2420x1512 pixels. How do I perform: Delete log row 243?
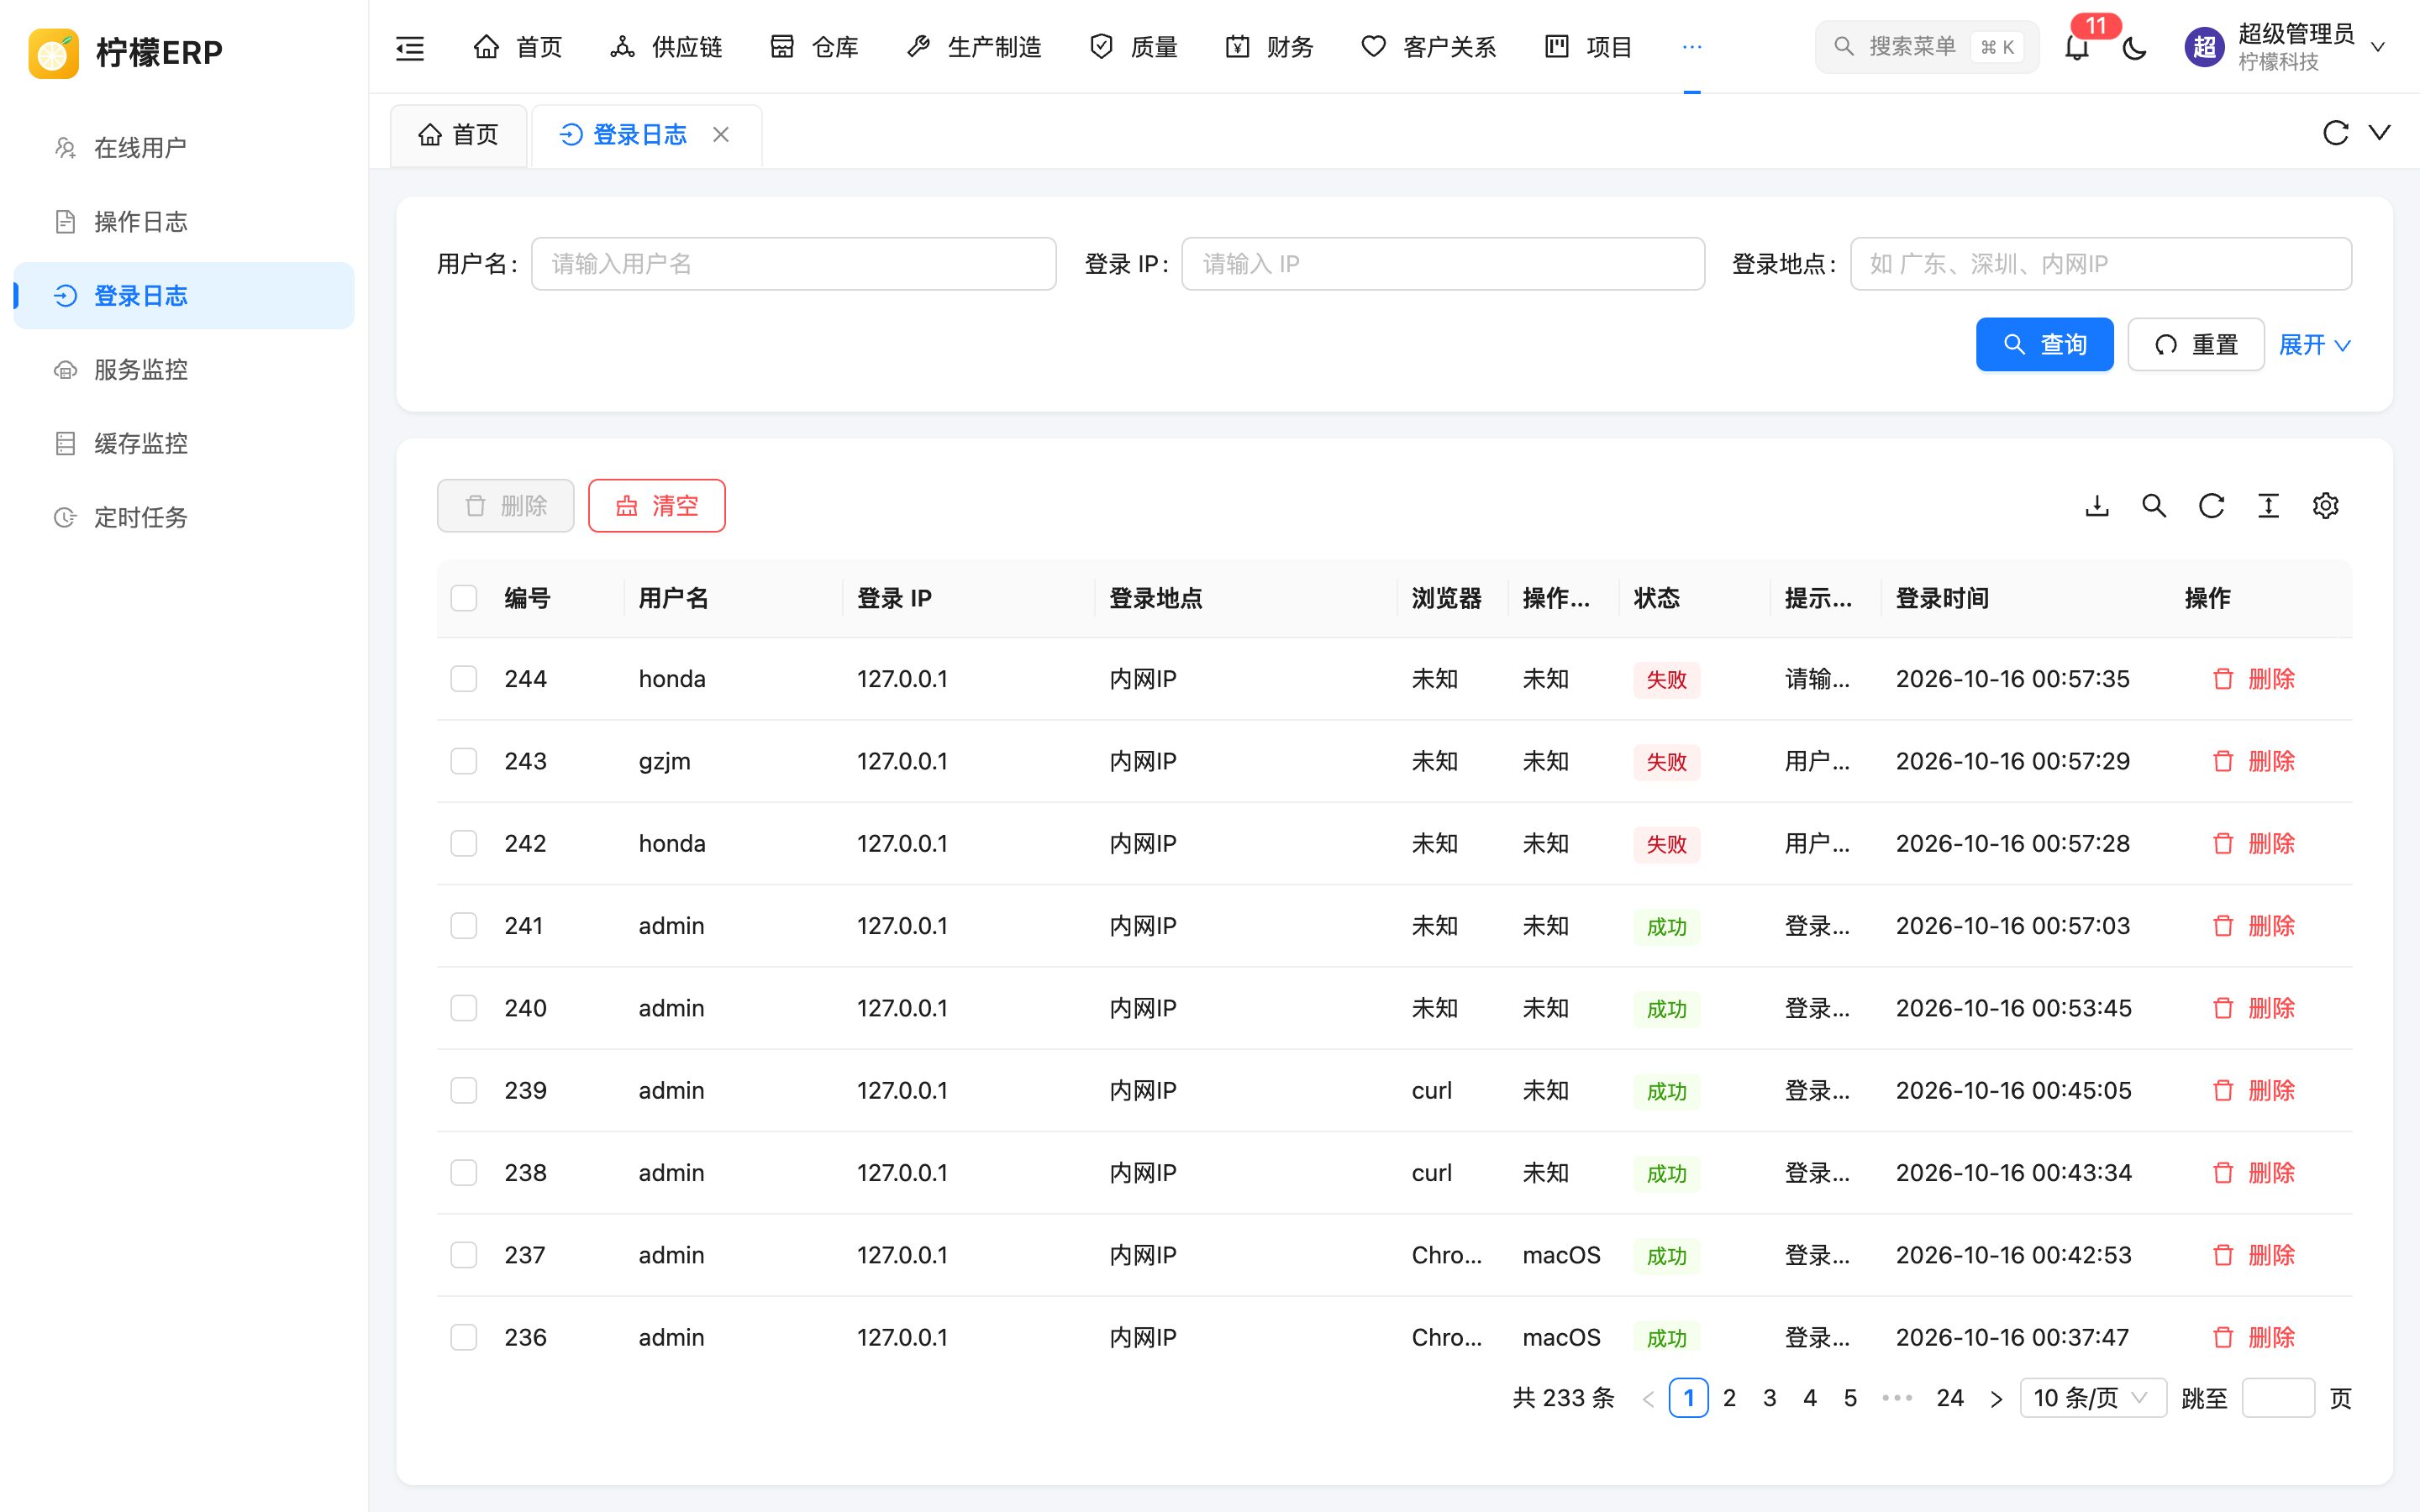point(2253,761)
